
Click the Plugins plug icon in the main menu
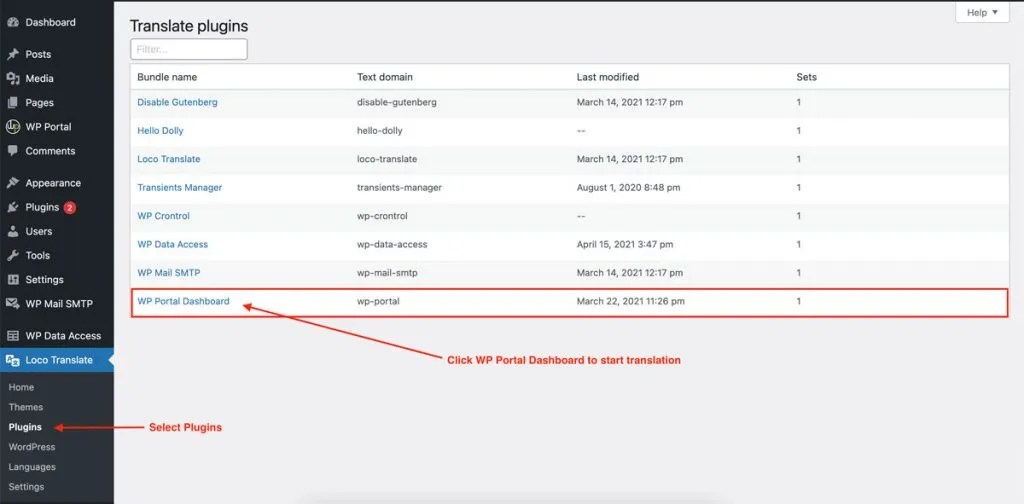coord(12,208)
